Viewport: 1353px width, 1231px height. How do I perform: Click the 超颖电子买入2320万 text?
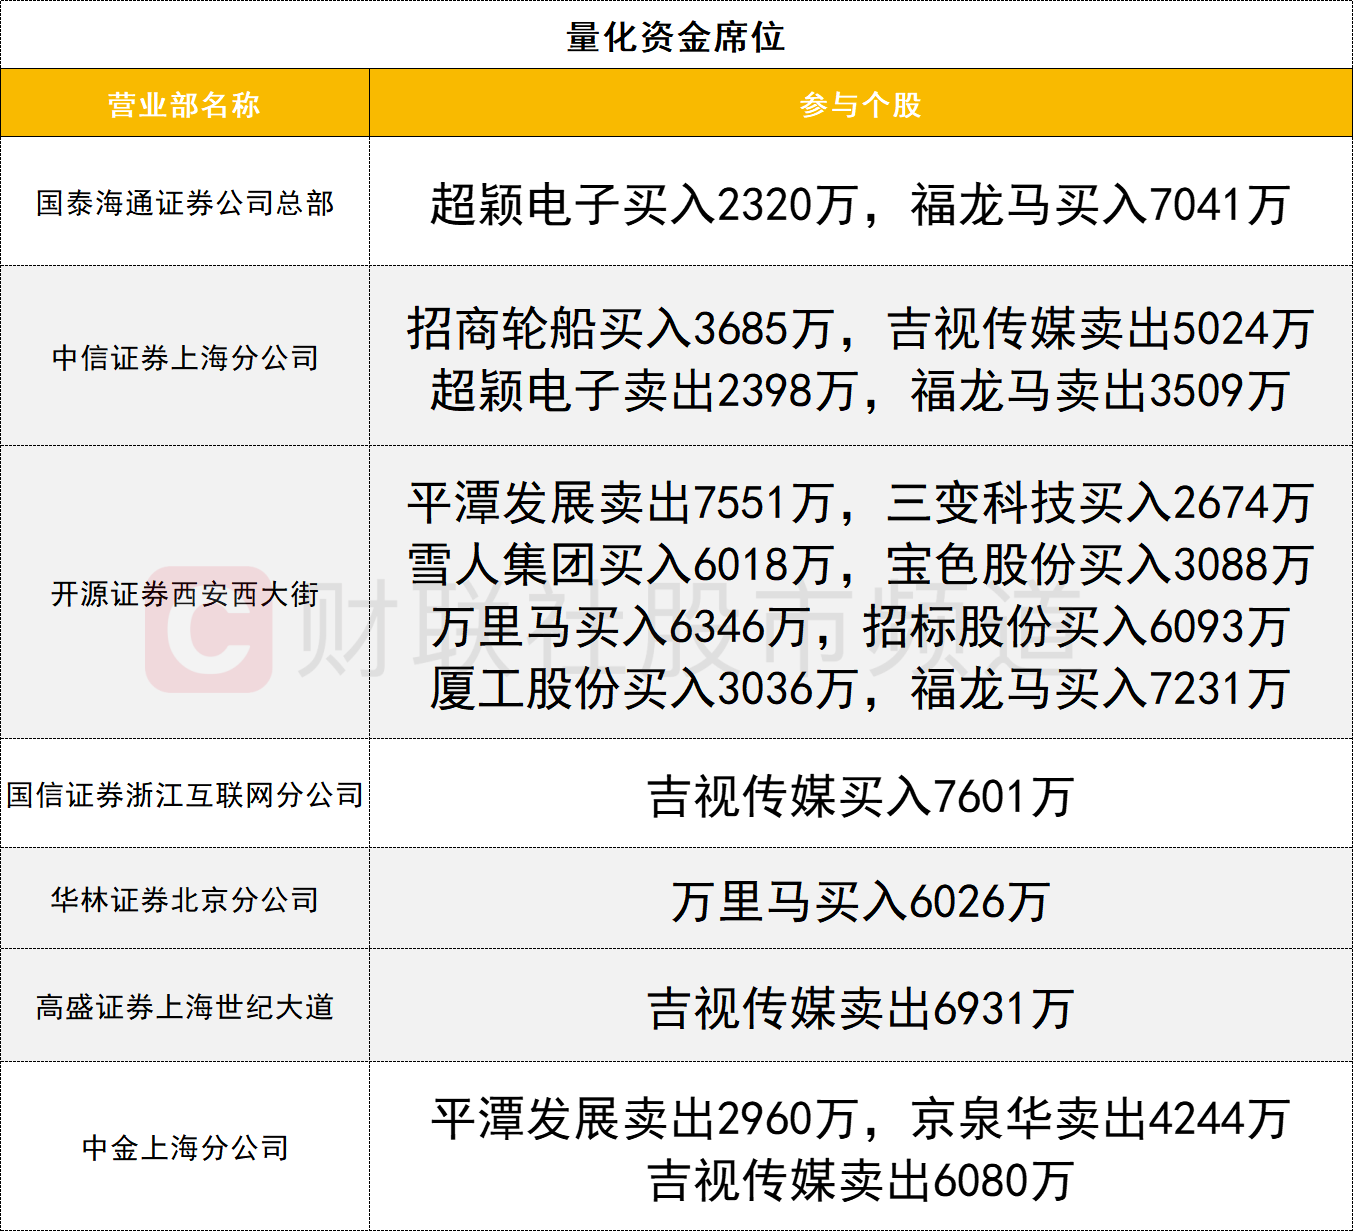(644, 205)
